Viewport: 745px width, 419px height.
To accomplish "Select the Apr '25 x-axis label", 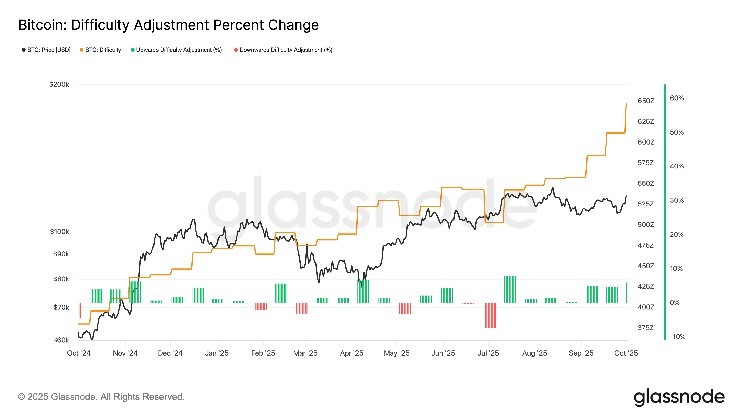I will (x=352, y=353).
